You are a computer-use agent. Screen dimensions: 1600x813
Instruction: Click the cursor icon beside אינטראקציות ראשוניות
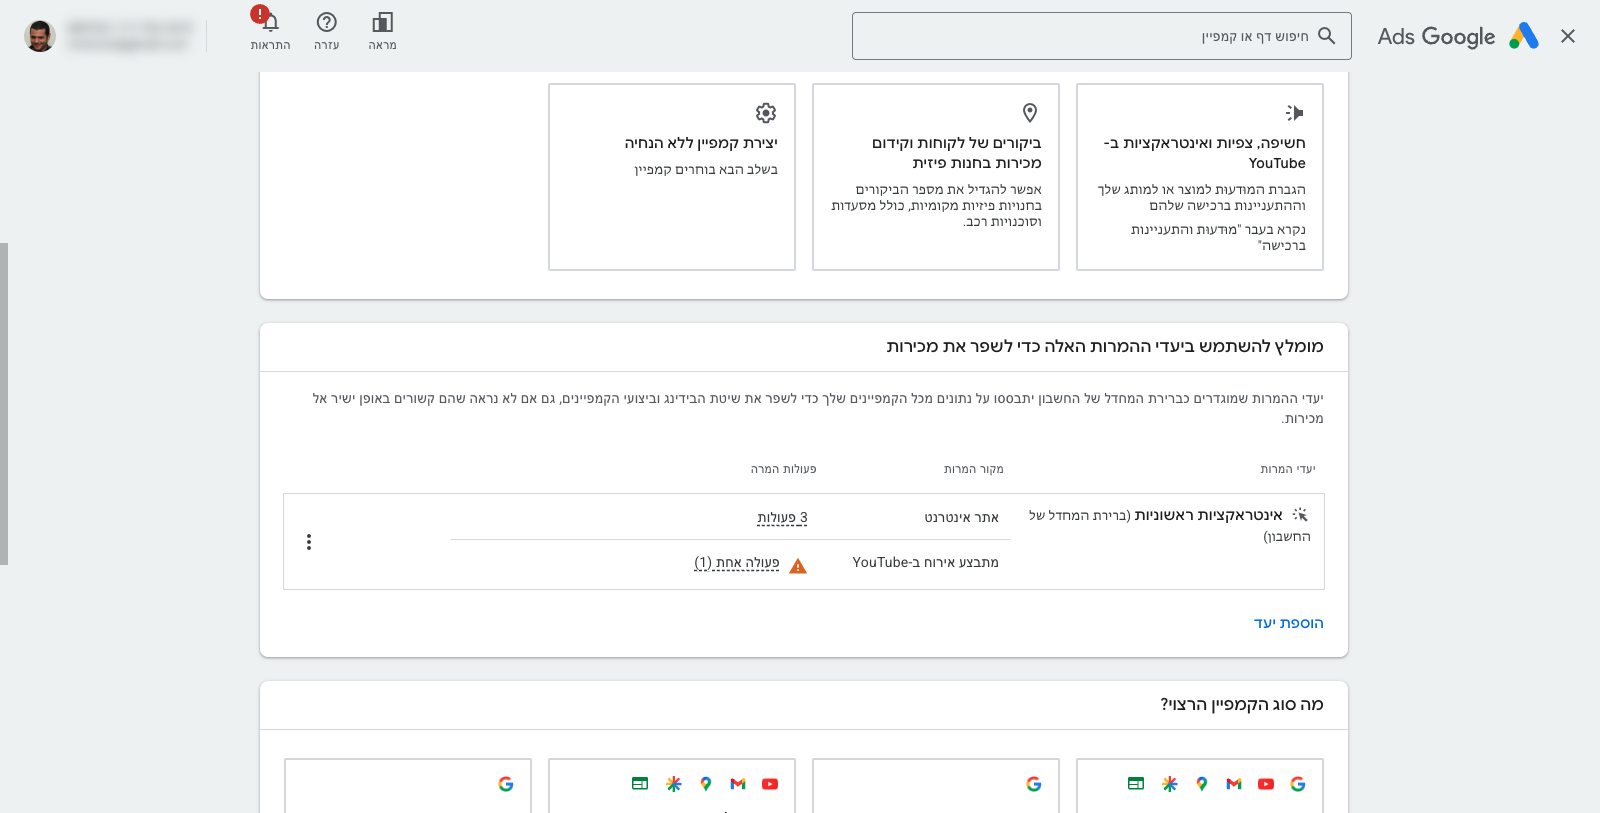click(x=1299, y=515)
